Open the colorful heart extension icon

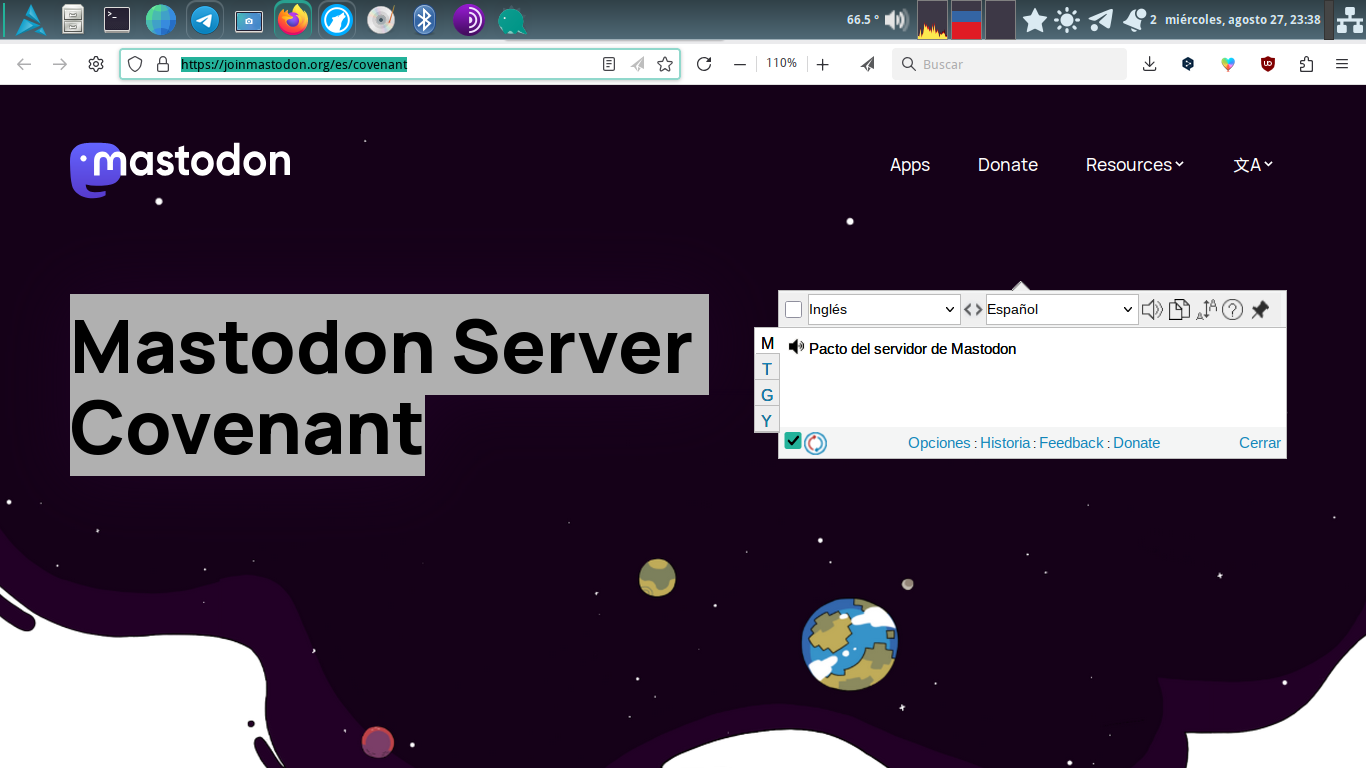(1228, 64)
